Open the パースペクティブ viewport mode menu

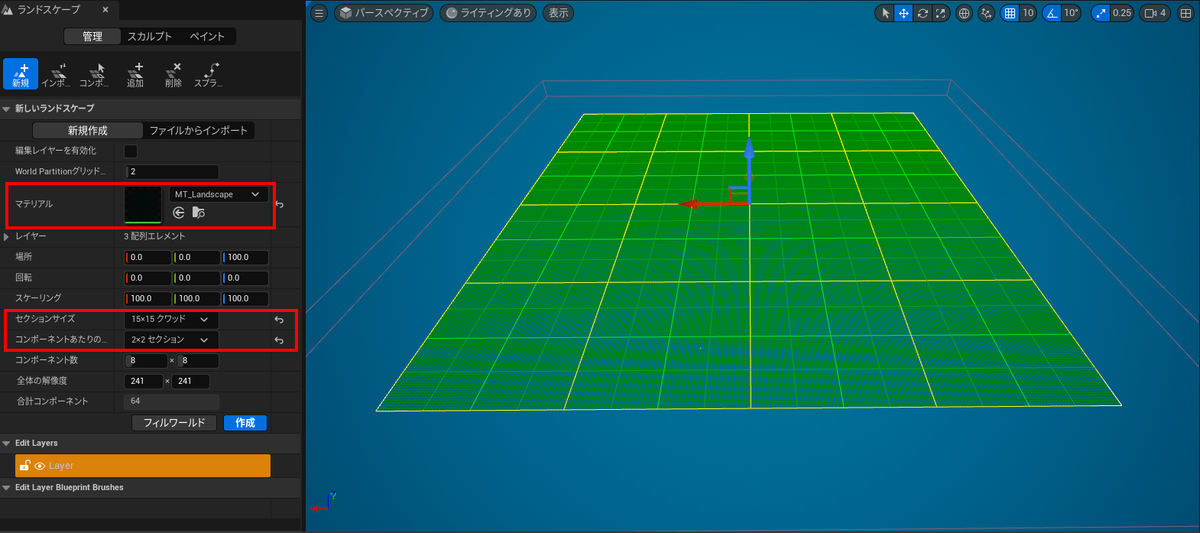(384, 14)
